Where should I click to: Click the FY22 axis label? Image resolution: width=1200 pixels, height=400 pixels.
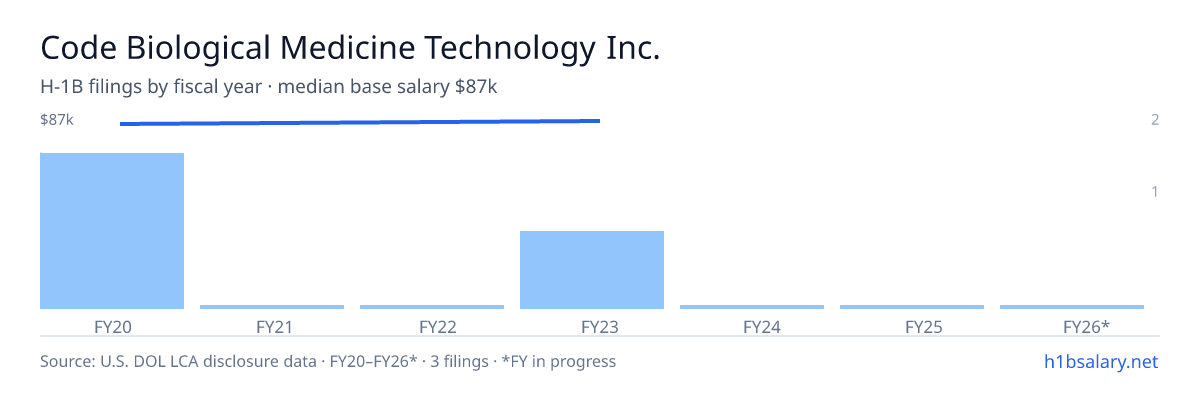point(432,326)
